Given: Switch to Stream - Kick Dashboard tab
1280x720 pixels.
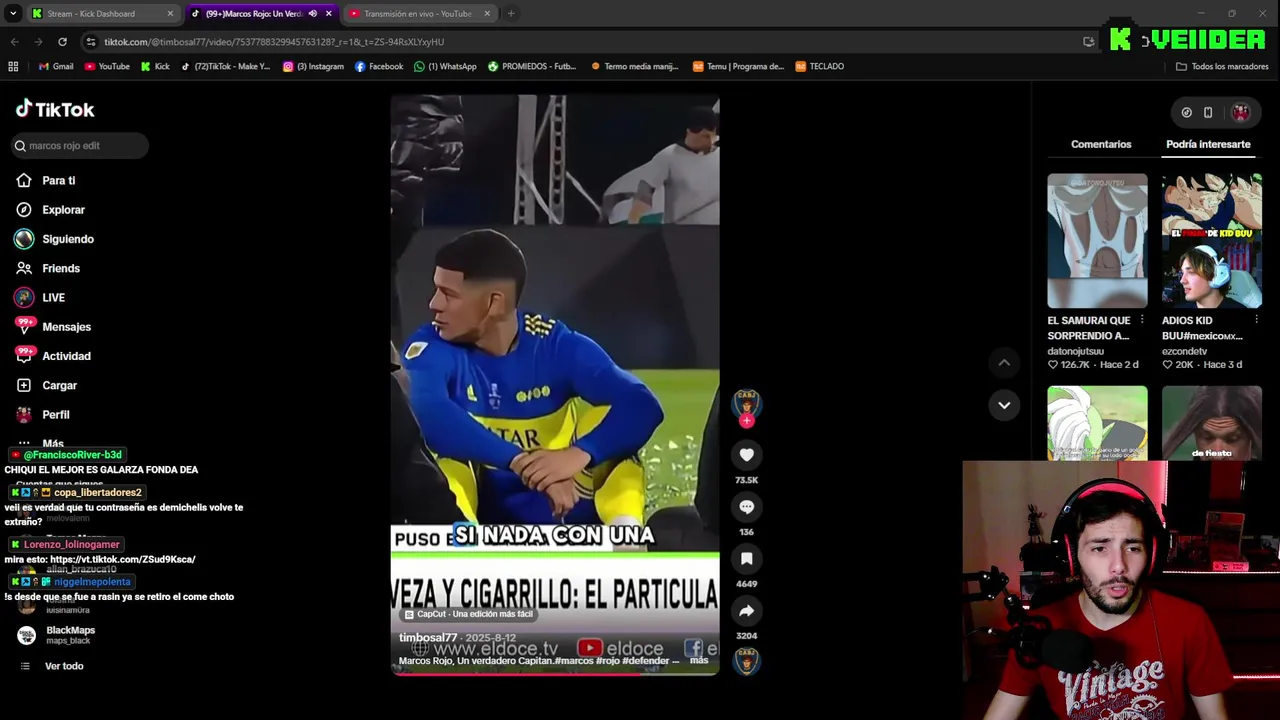Looking at the screenshot, I should [x=100, y=14].
